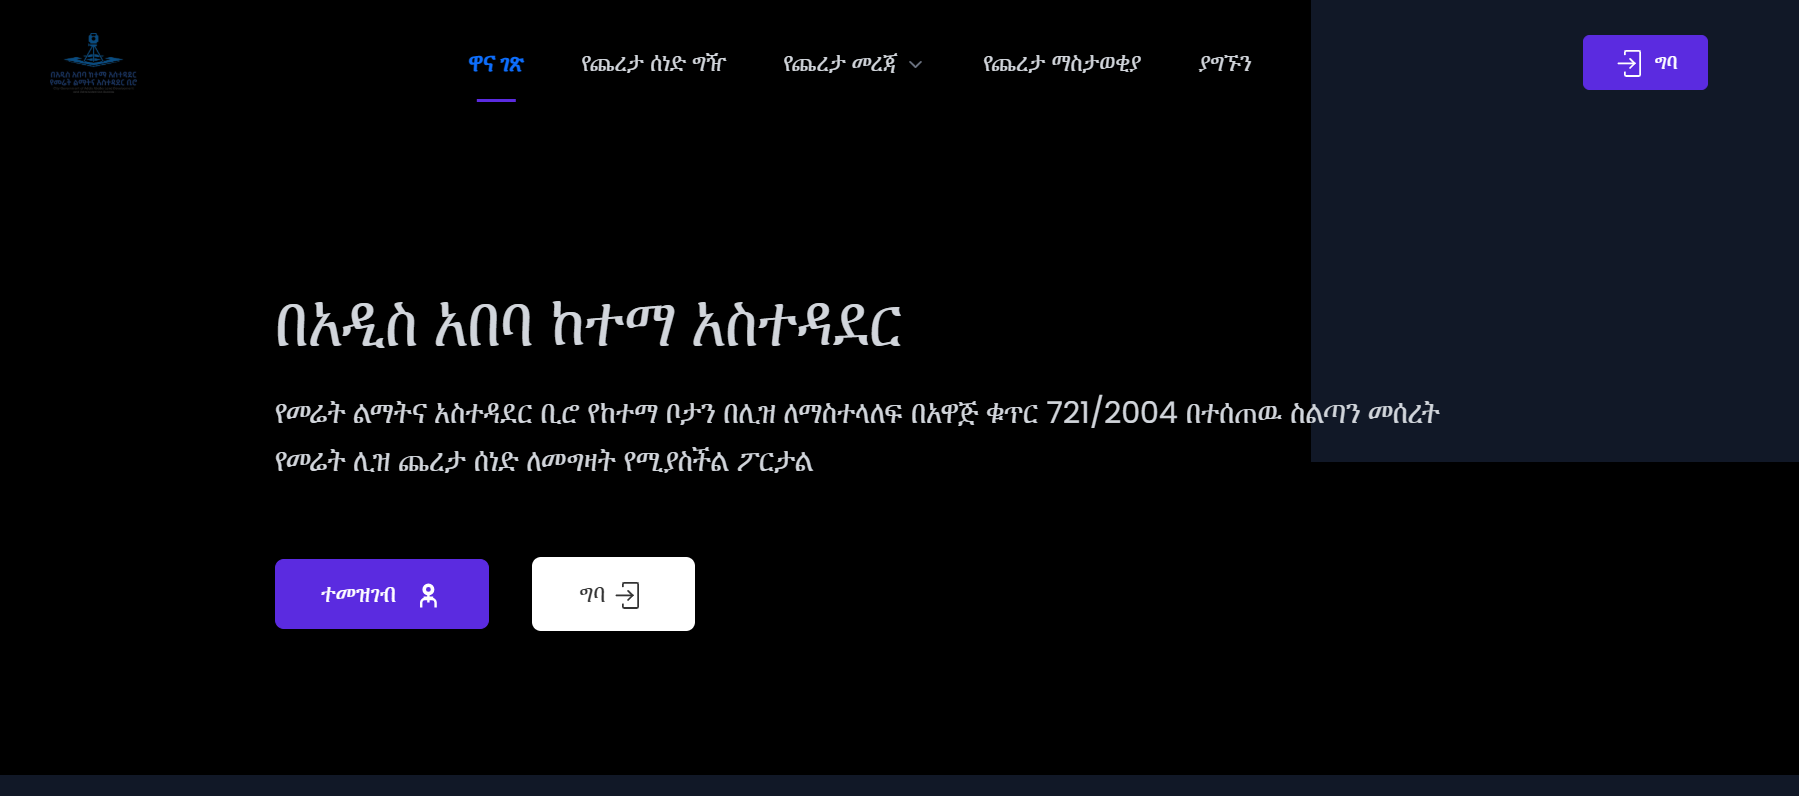This screenshot has height=796, width=1799.
Task: Open the የጨረታ ሰነድ ግዥ page
Action: [653, 64]
